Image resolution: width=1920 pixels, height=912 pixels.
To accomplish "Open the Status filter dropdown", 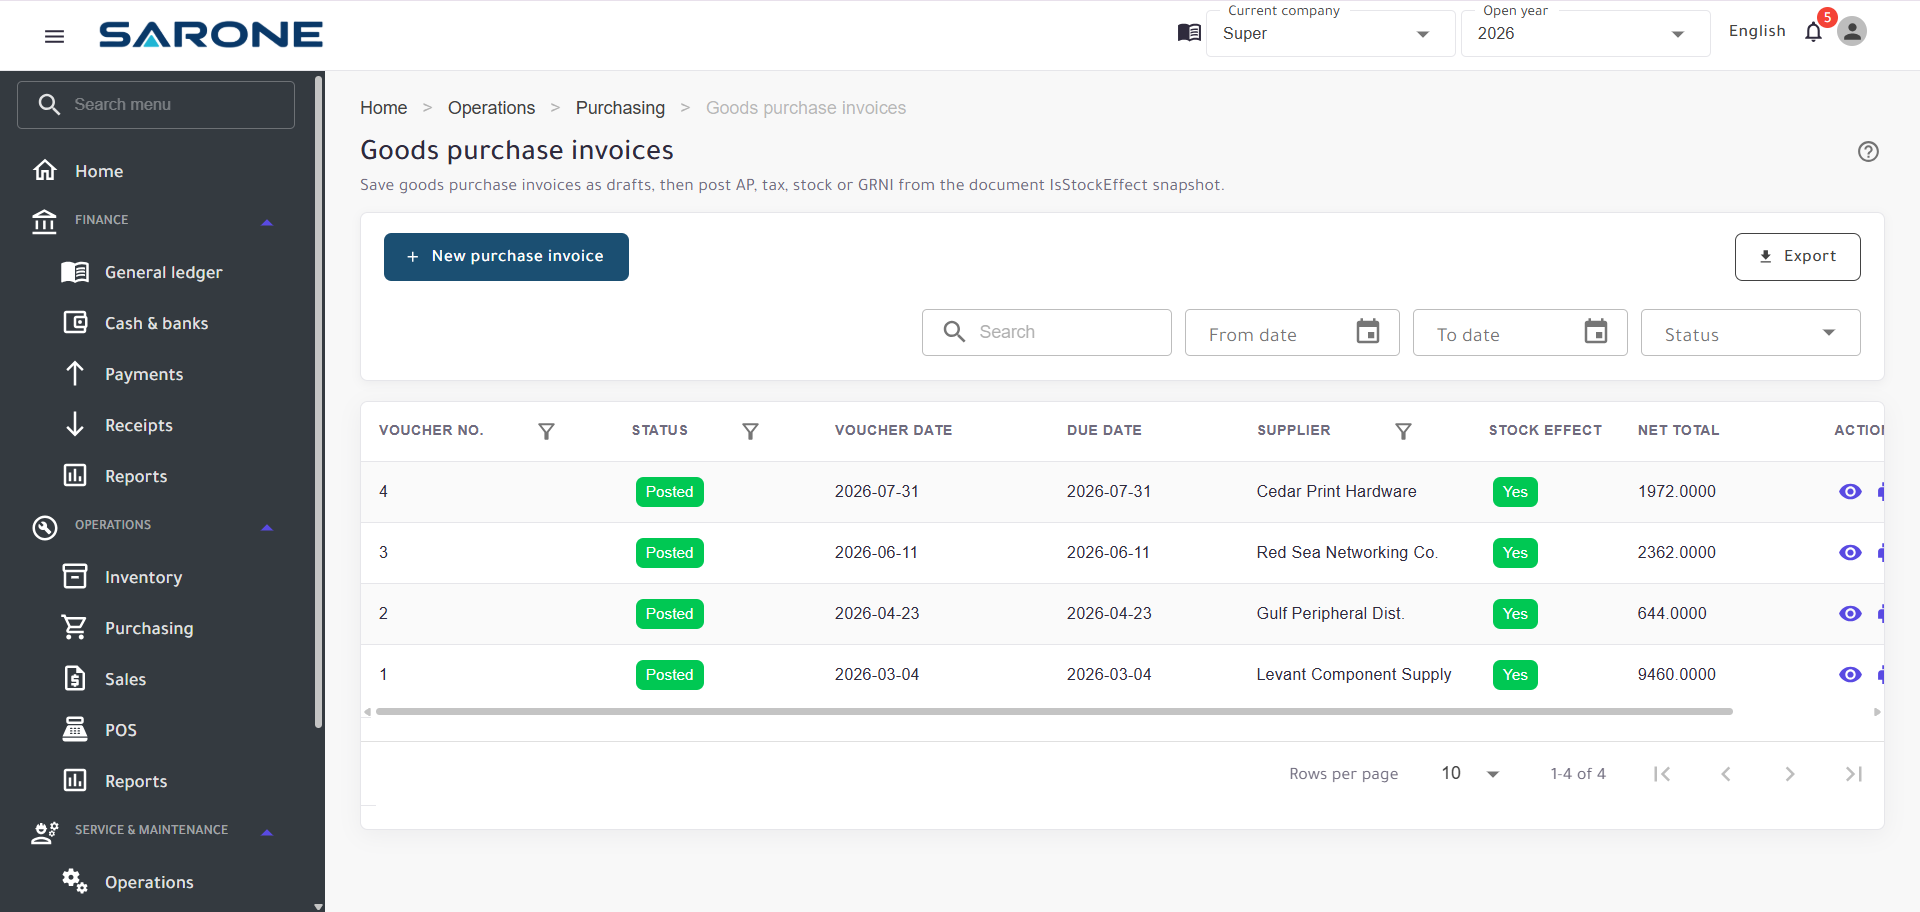I will click(x=1750, y=333).
